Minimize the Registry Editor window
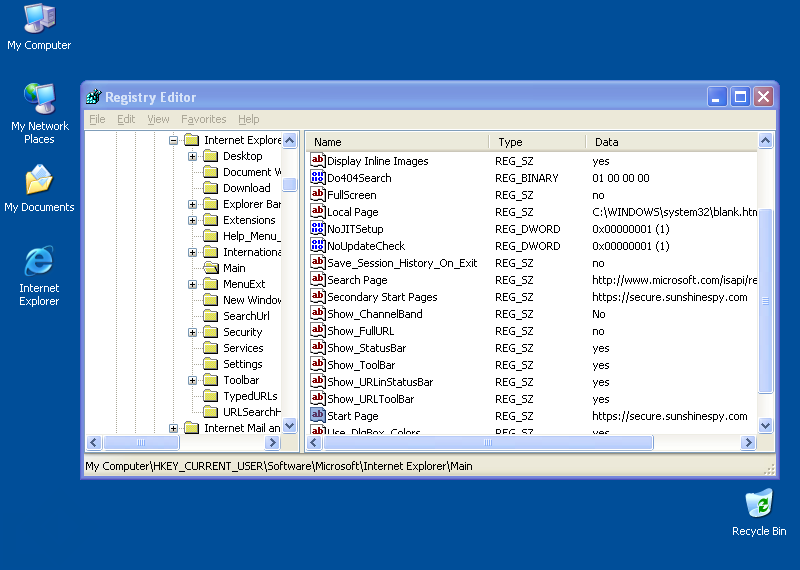The height and width of the screenshot is (570, 800). click(717, 96)
